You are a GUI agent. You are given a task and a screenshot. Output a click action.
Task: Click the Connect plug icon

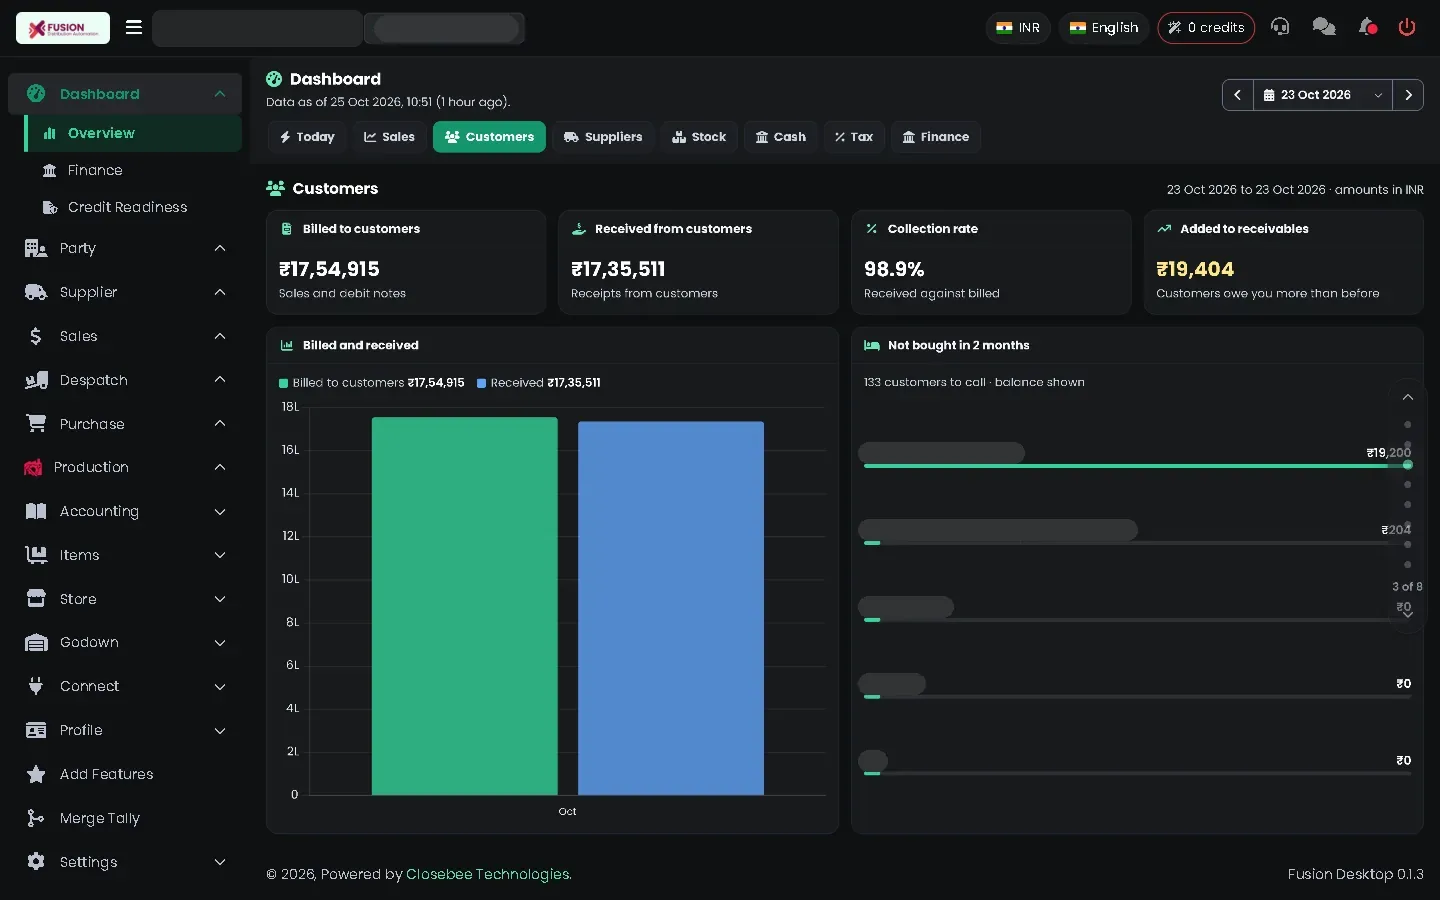point(36,686)
